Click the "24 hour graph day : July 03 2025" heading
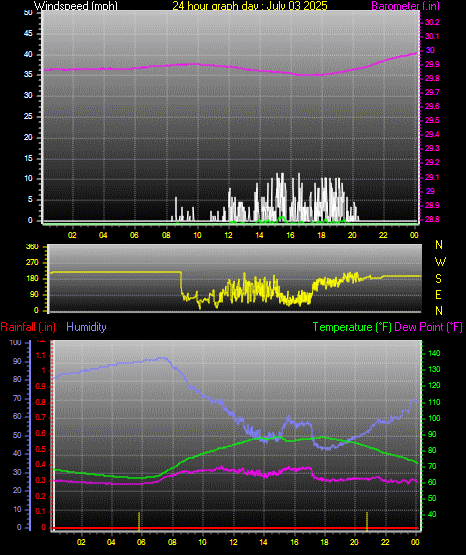The image size is (466, 555). pyautogui.click(x=250, y=6)
